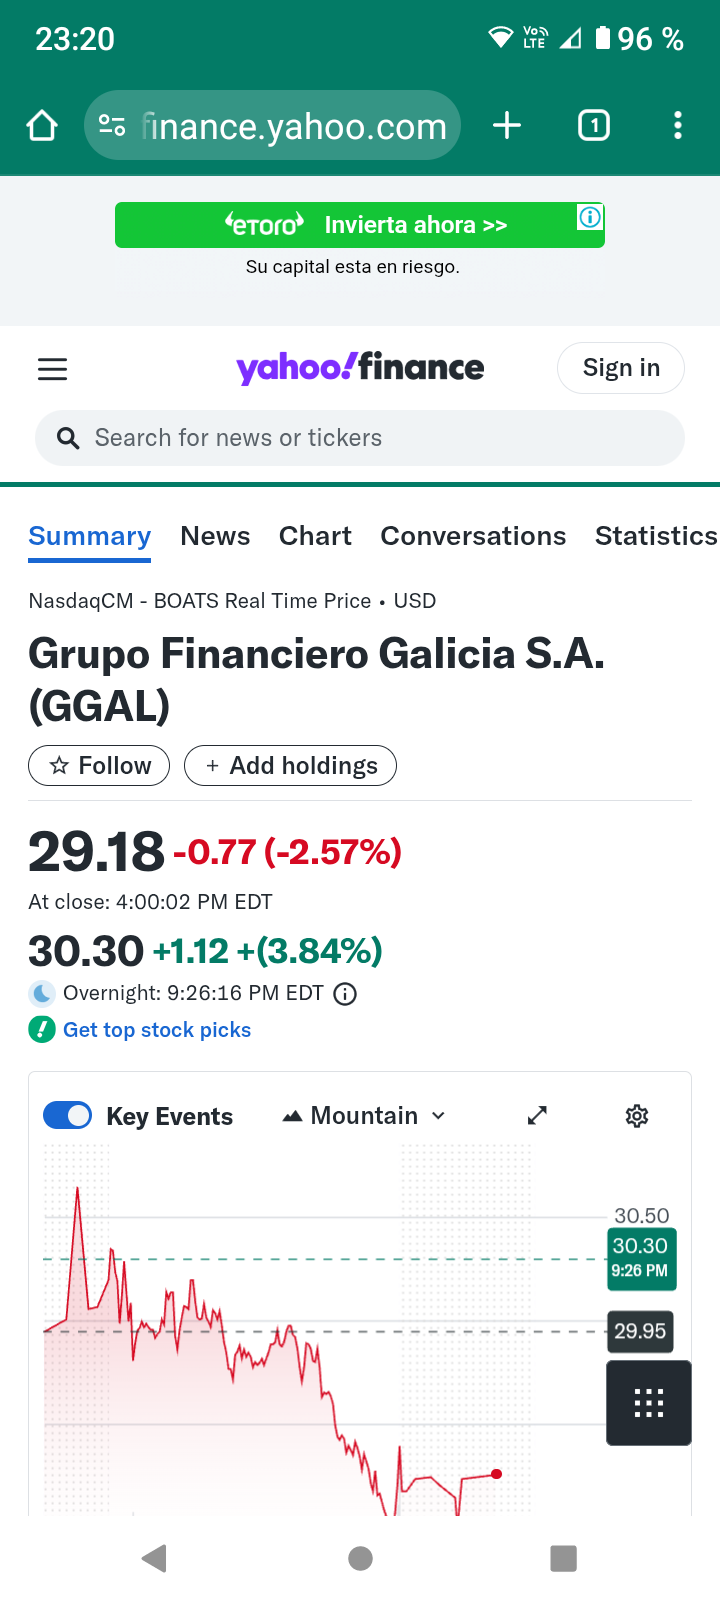Follow the GGAL ticker
This screenshot has height=1600, width=720.
pyautogui.click(x=99, y=766)
